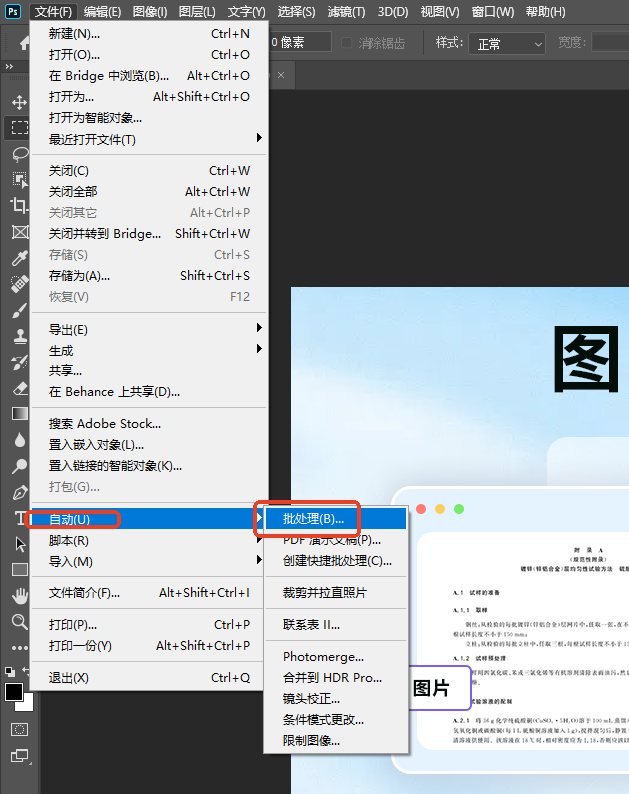Reset default foreground and background colors
The width and height of the screenshot is (629, 794).
(x=9, y=671)
